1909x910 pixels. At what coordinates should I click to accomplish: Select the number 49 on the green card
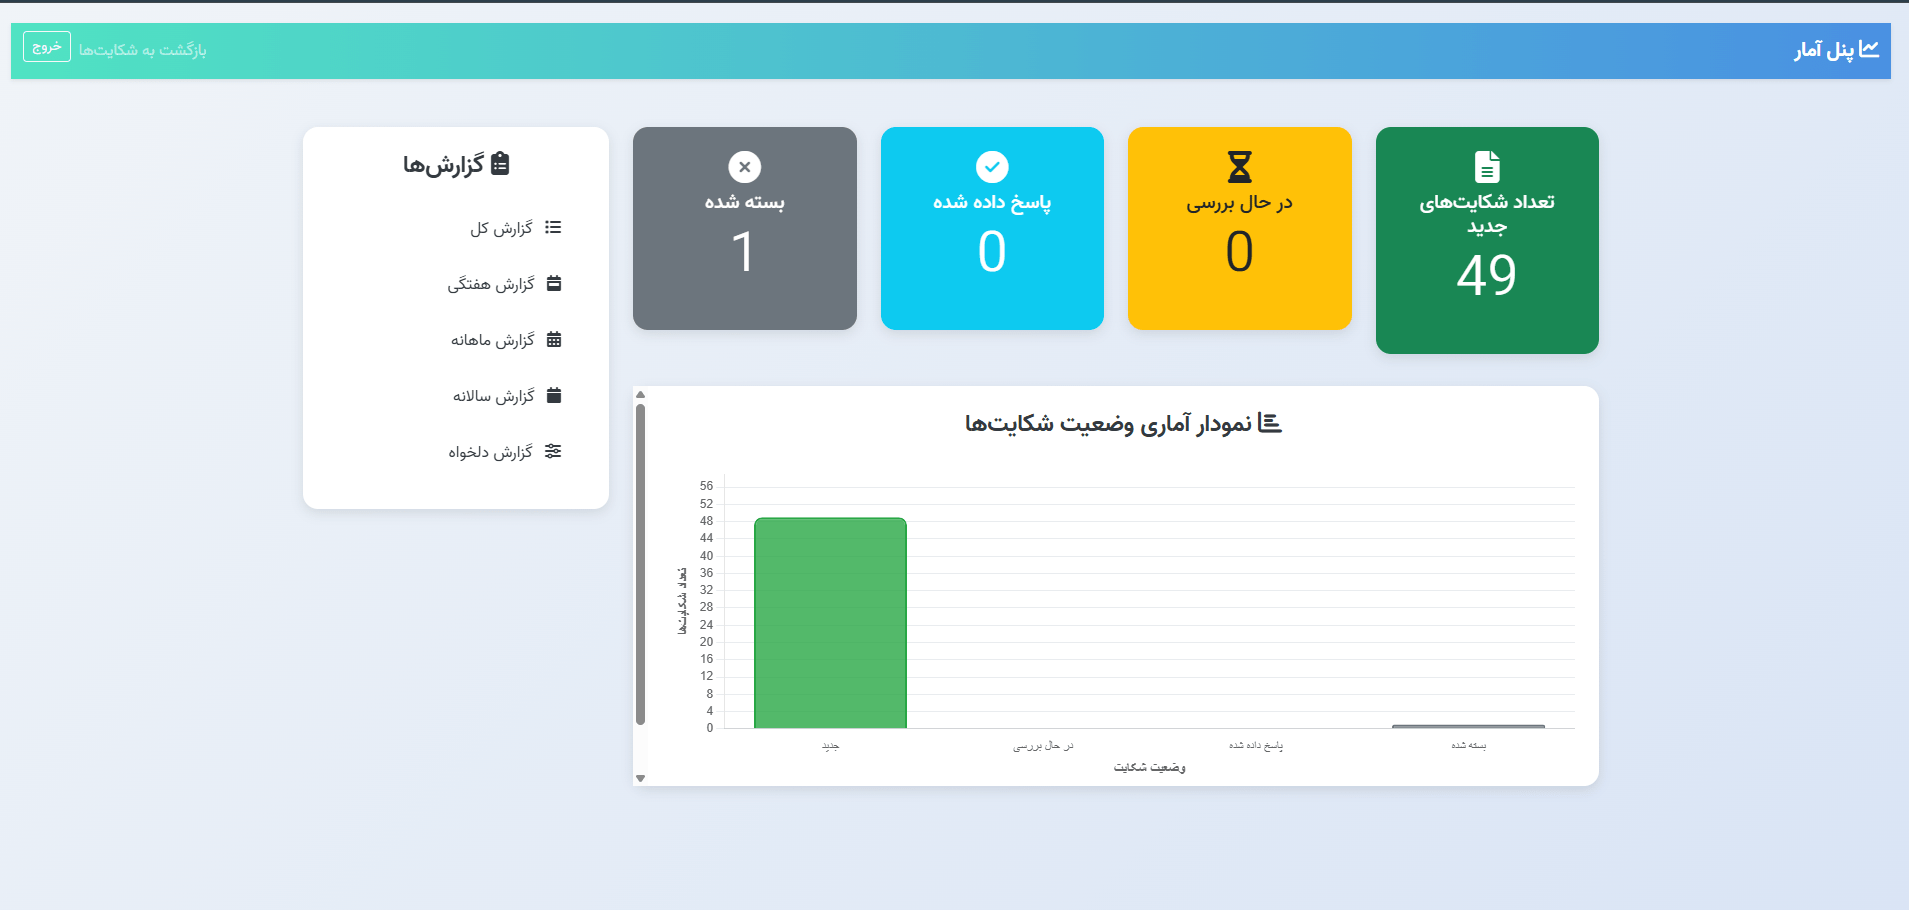(1486, 277)
